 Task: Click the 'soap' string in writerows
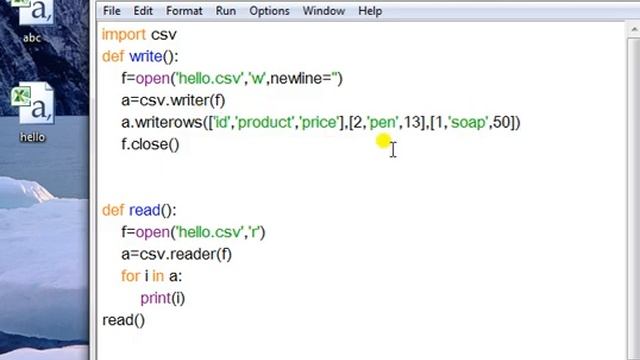pyautogui.click(x=468, y=122)
